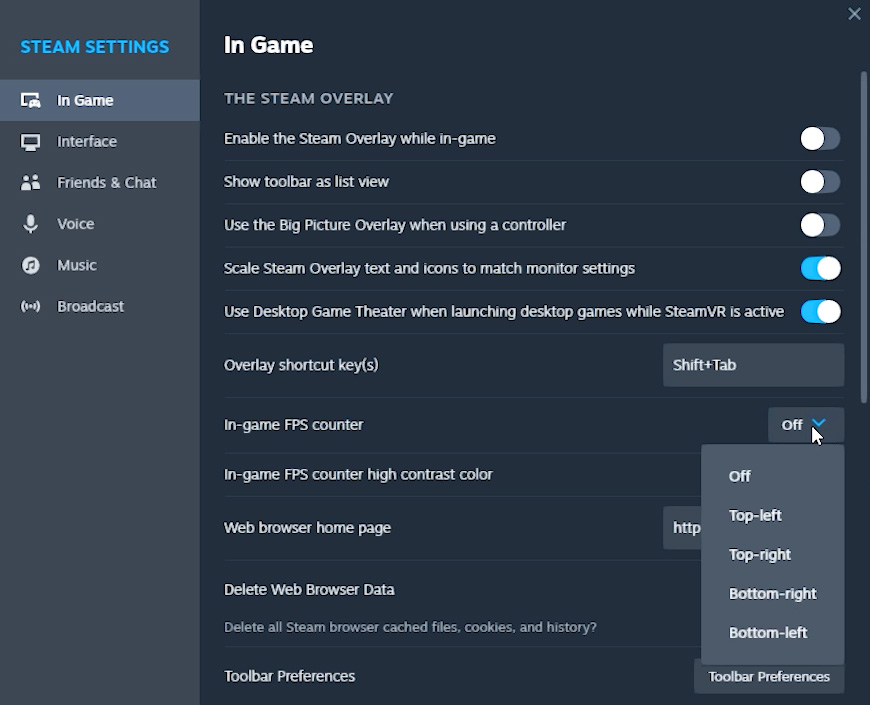870x705 pixels.
Task: Click the In Game controller icon
Action: coord(31,100)
